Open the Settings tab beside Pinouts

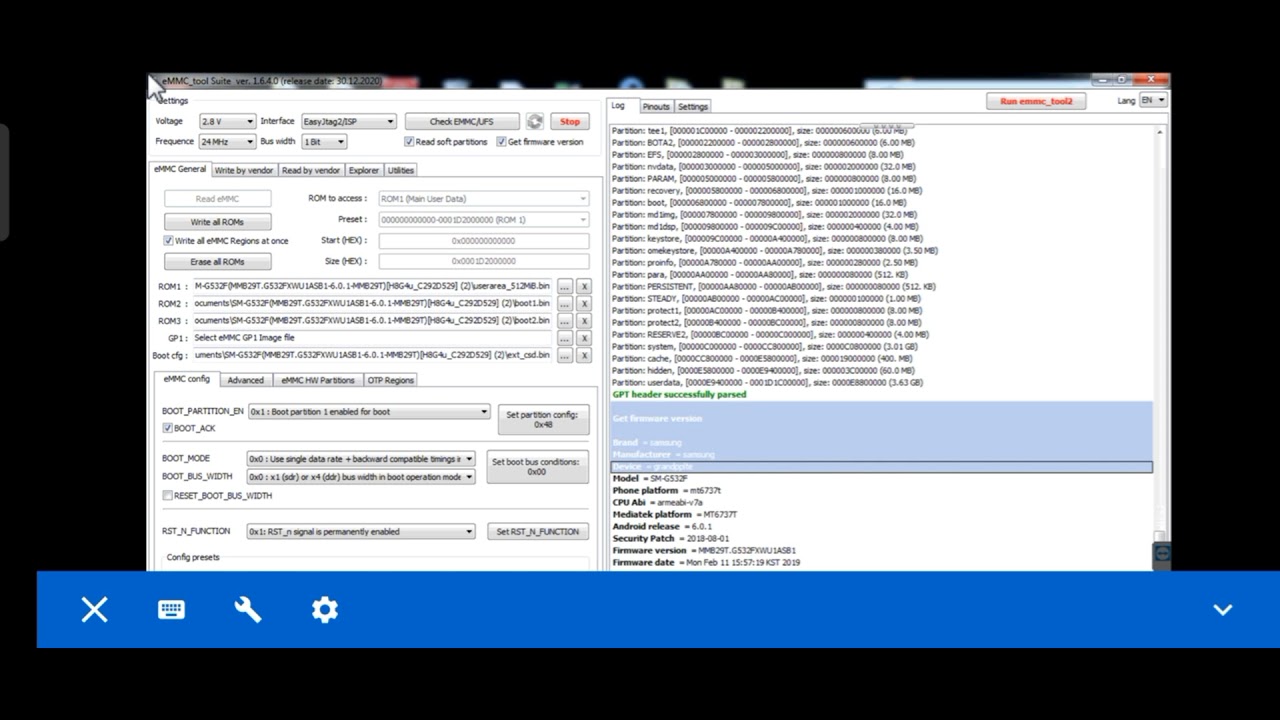point(692,106)
